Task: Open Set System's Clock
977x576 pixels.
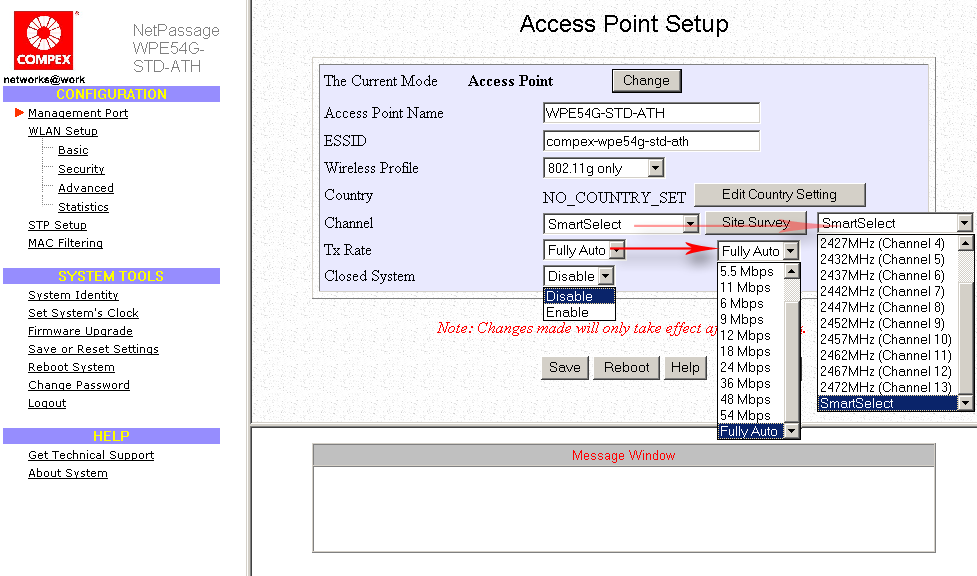Action: 83,313
